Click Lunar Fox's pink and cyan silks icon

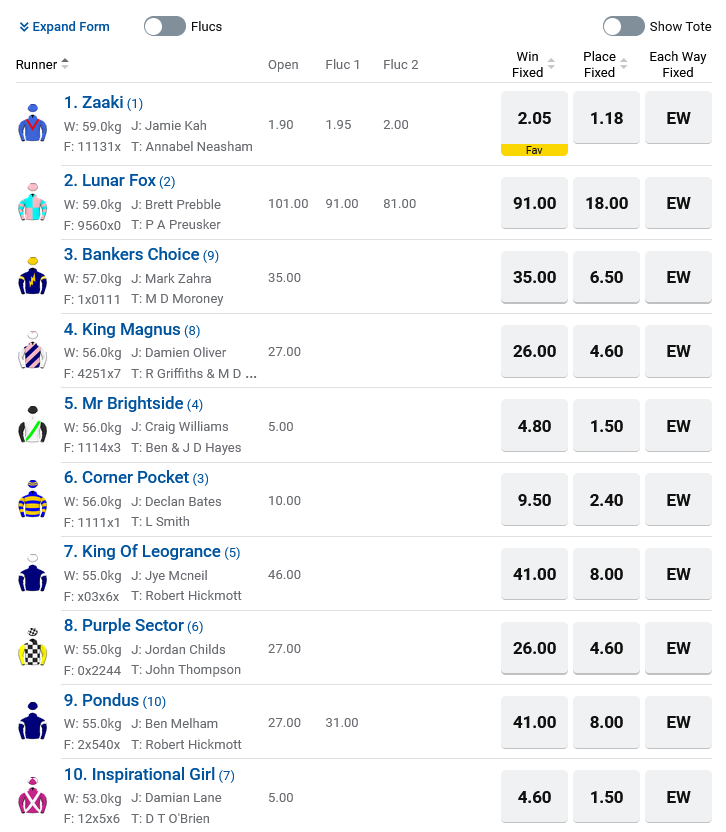point(32,202)
